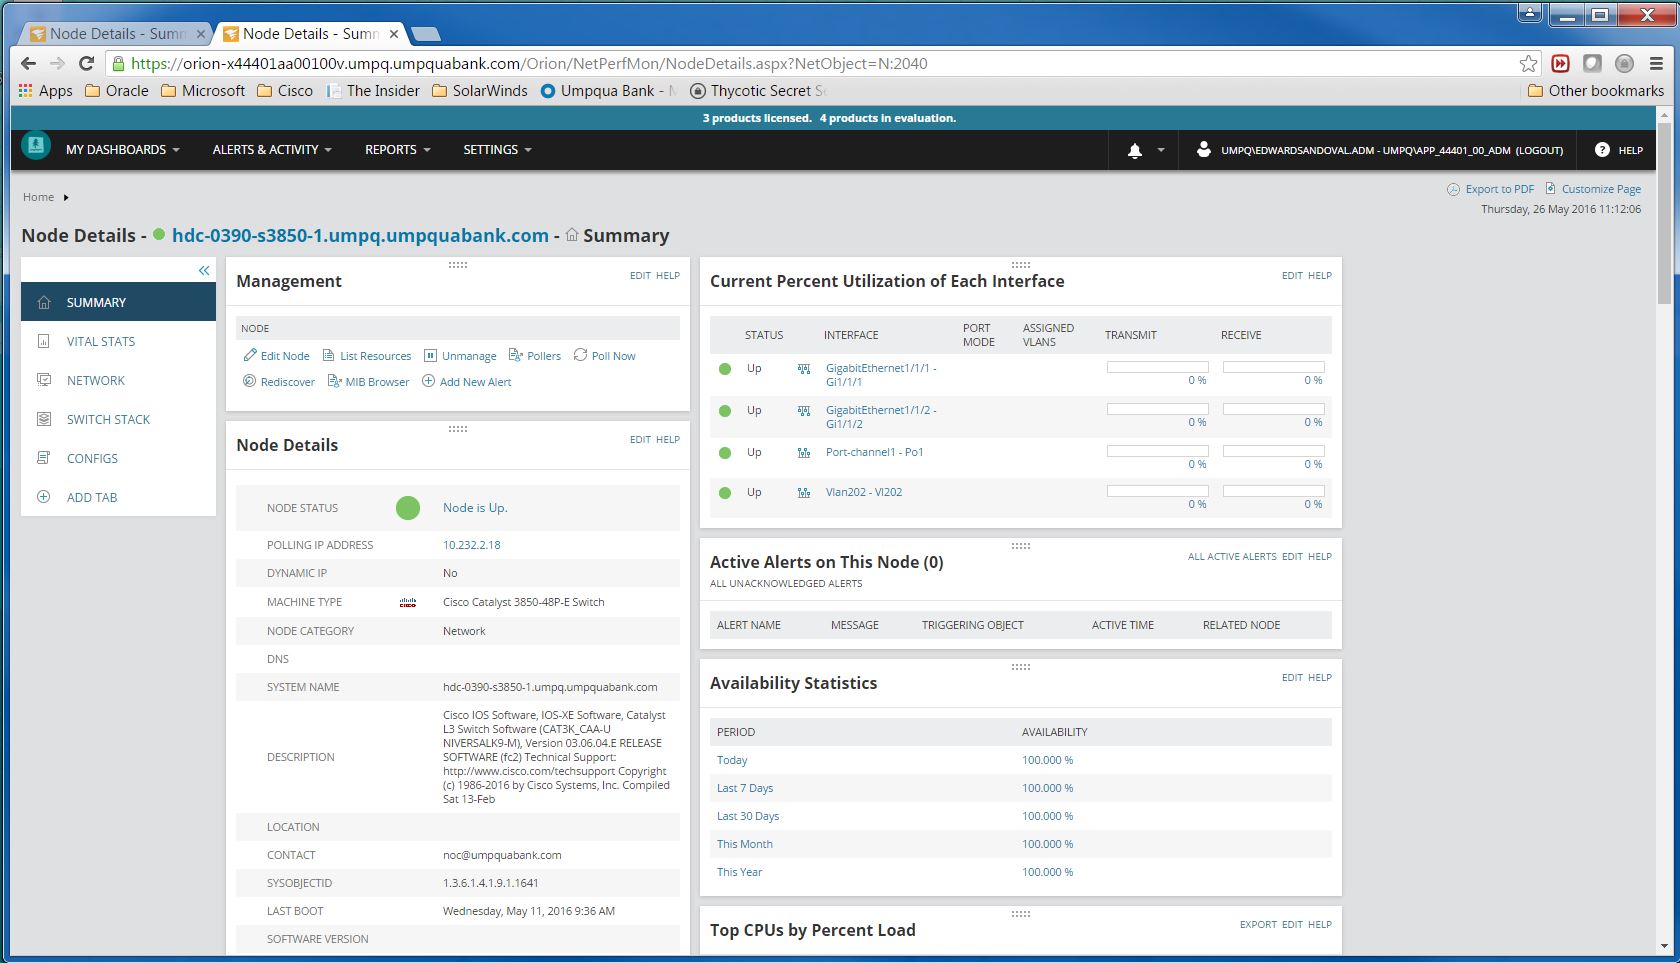
Task: Click the Home breadcrumb link
Action: pyautogui.click(x=39, y=197)
